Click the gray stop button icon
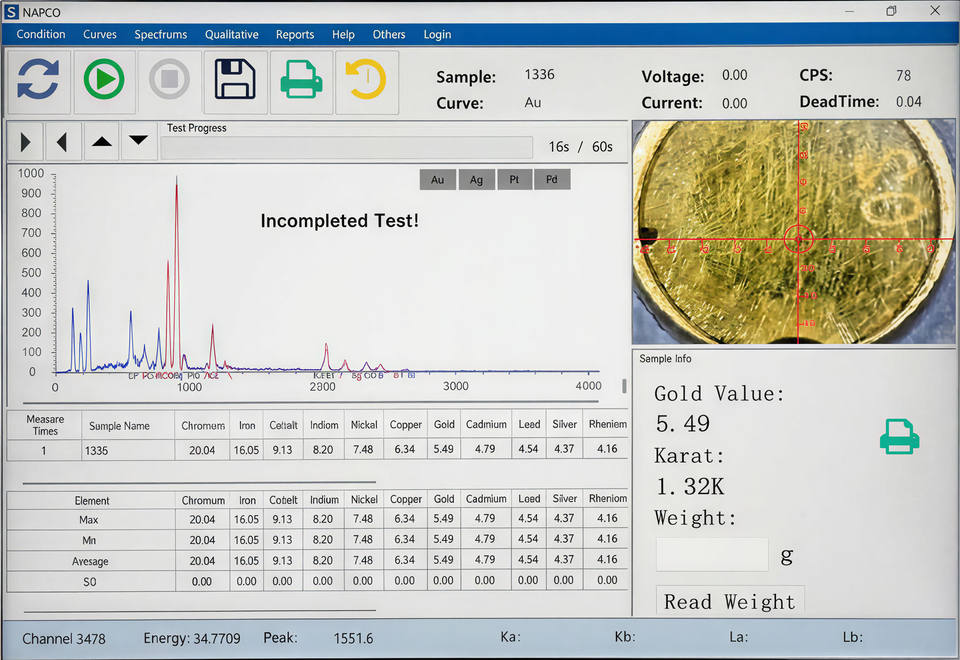The image size is (960, 660). (169, 80)
